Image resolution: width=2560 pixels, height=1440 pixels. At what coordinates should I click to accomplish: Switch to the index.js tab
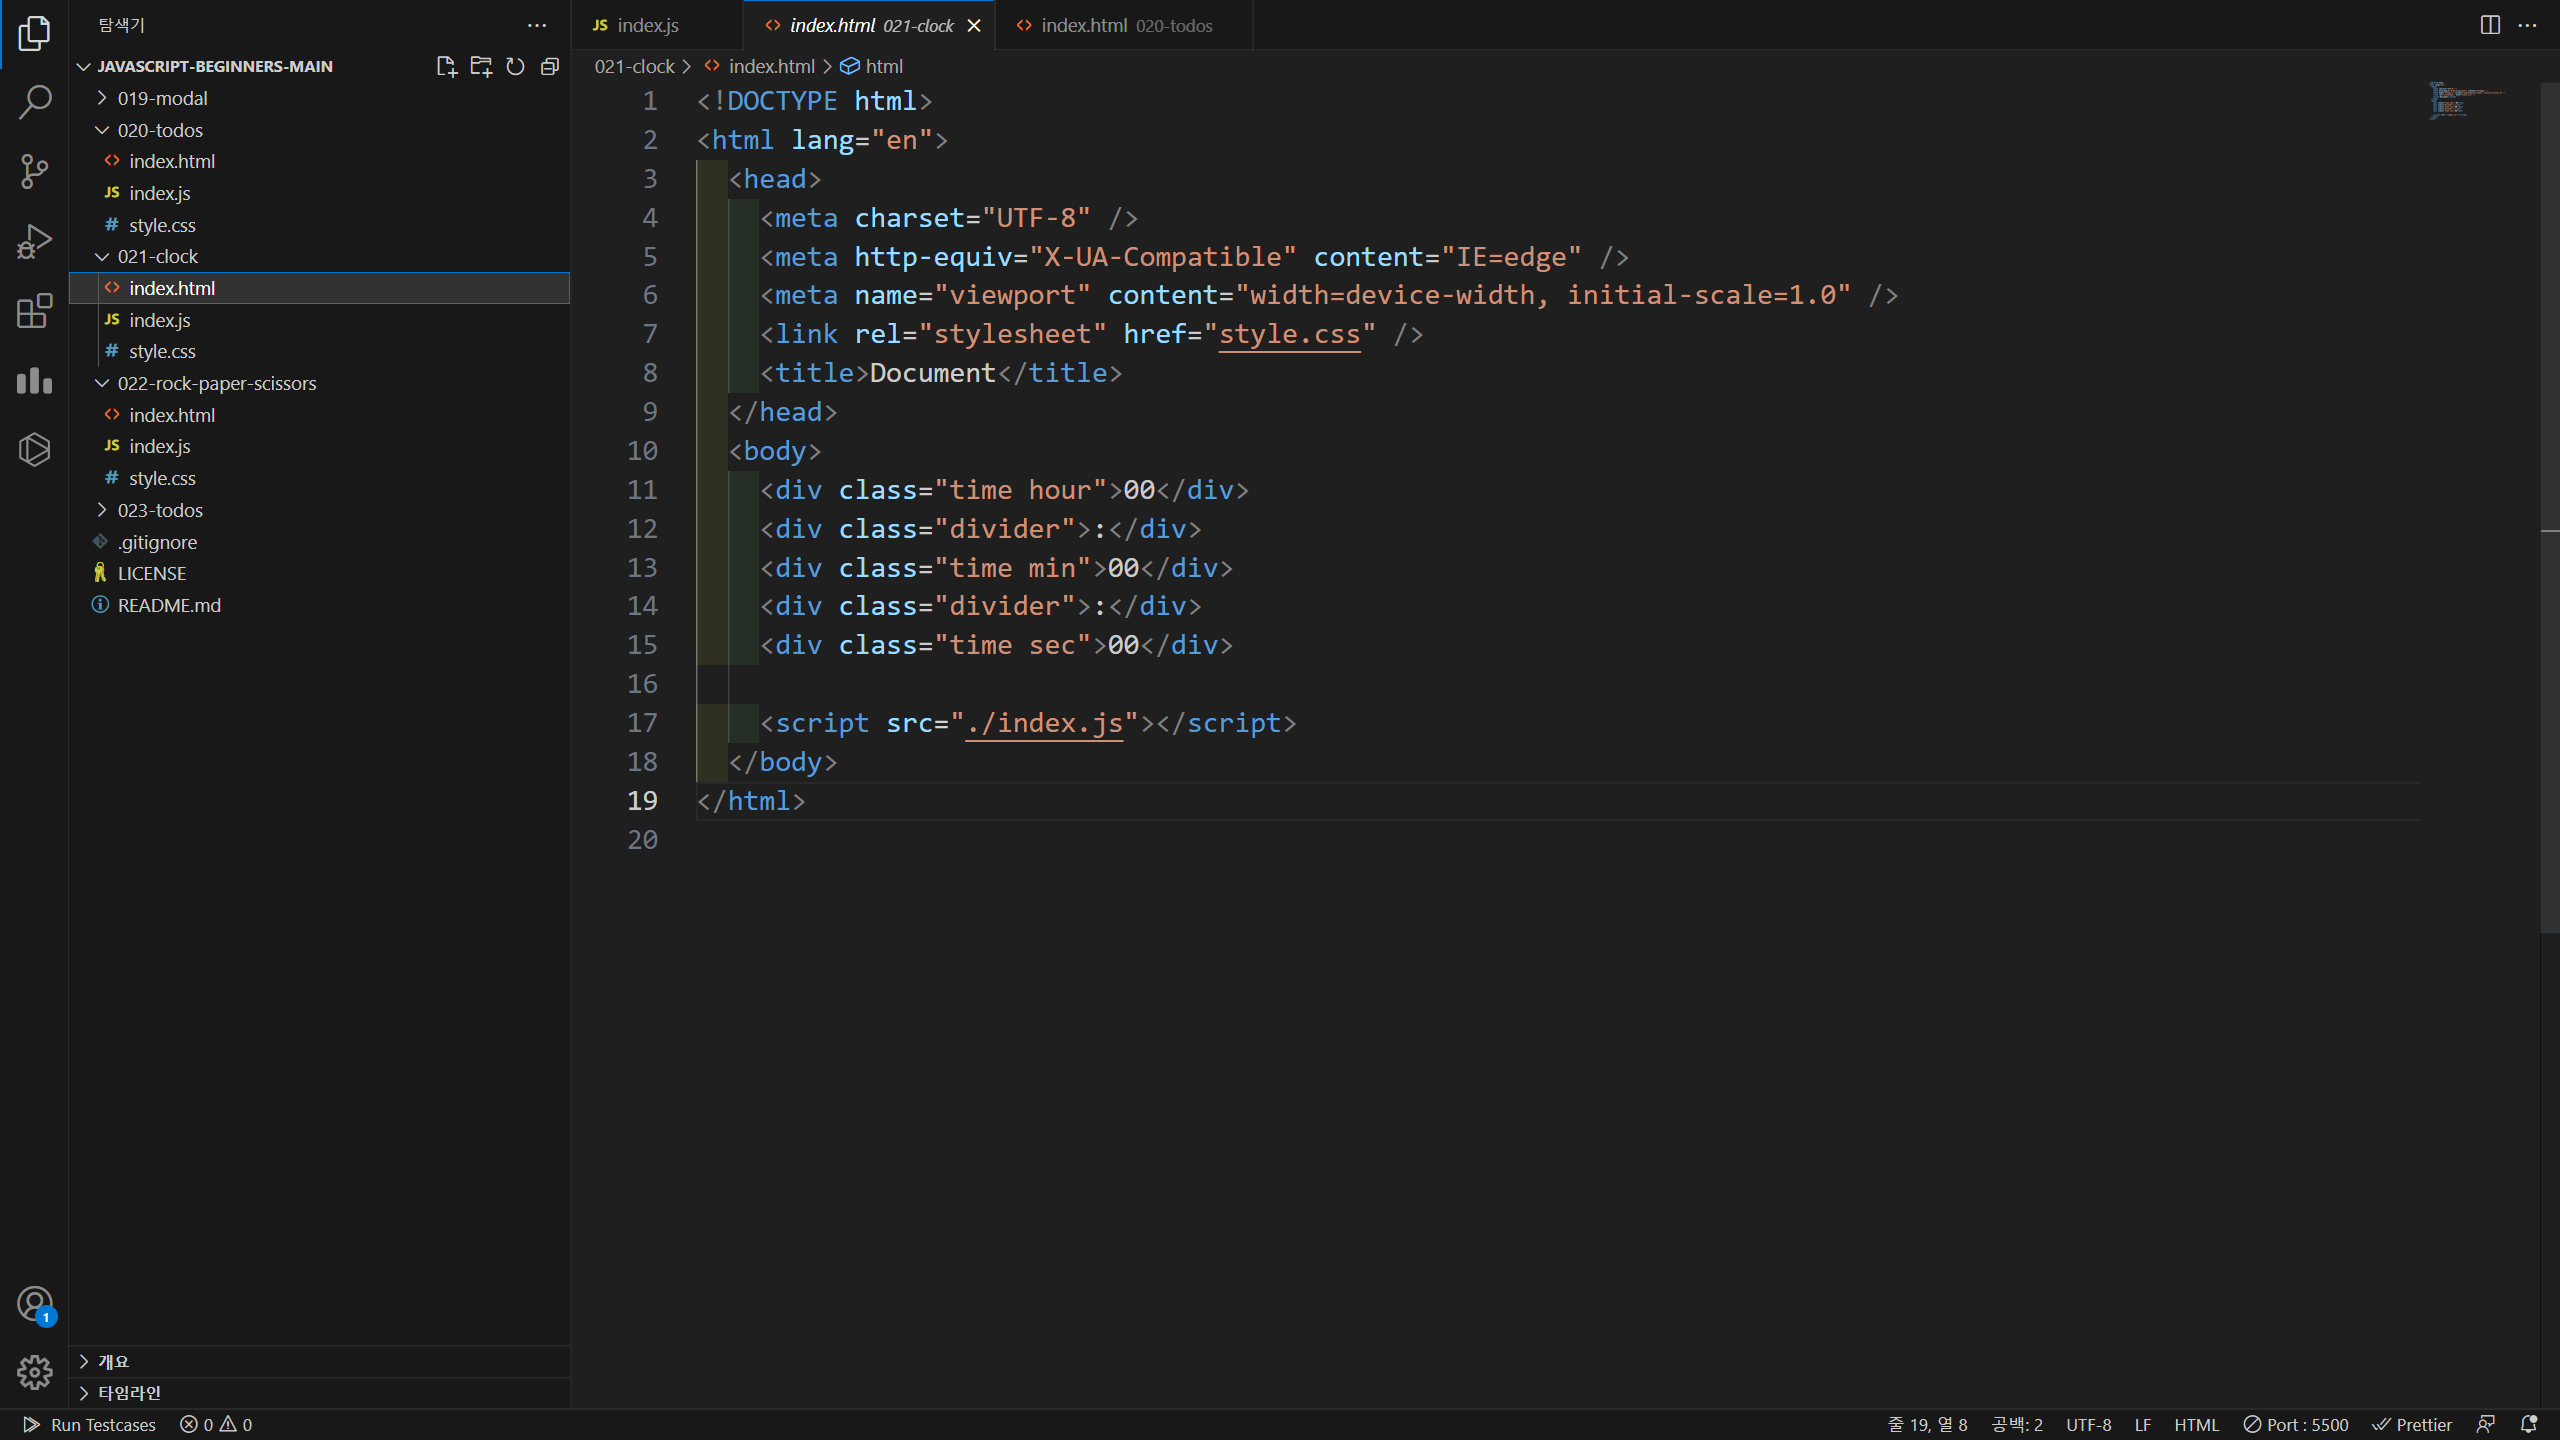[647, 25]
